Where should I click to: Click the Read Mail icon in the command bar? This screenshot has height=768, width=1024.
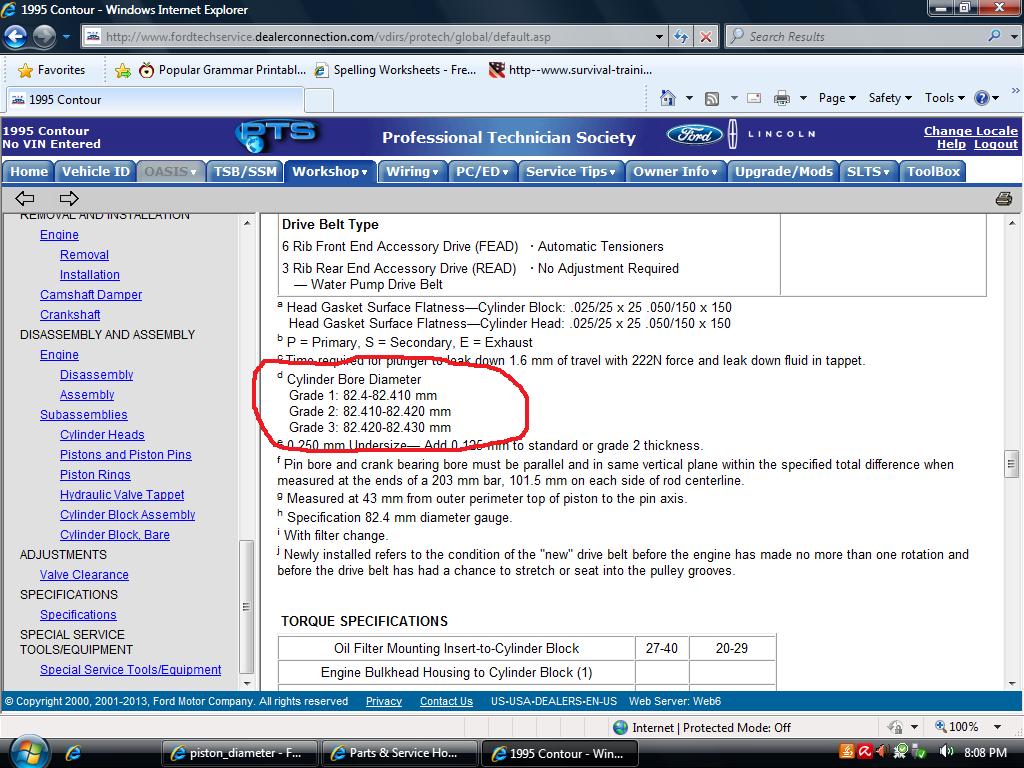tap(754, 98)
